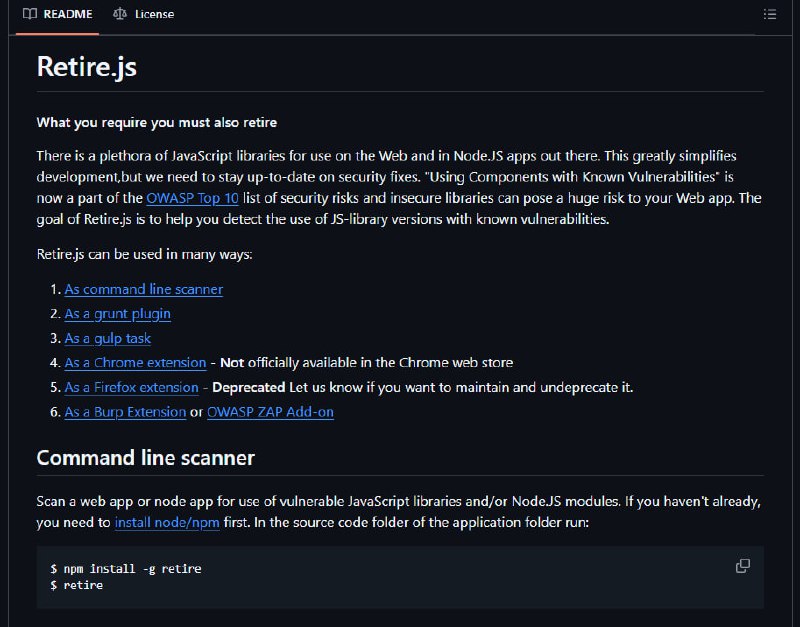Click the '$ npm install -g retire' line
800x627 pixels.
pyautogui.click(x=126, y=568)
